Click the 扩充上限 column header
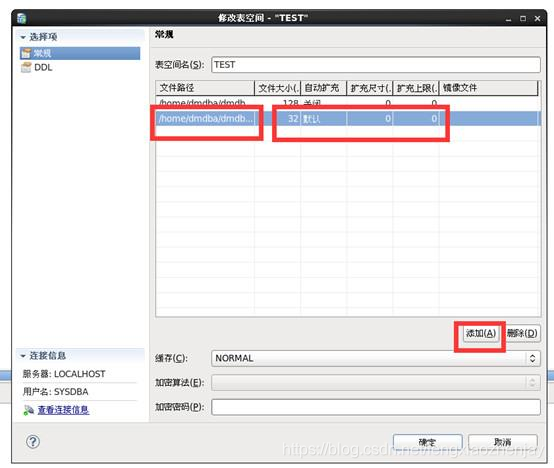The height and width of the screenshot is (468, 554). 416,88
